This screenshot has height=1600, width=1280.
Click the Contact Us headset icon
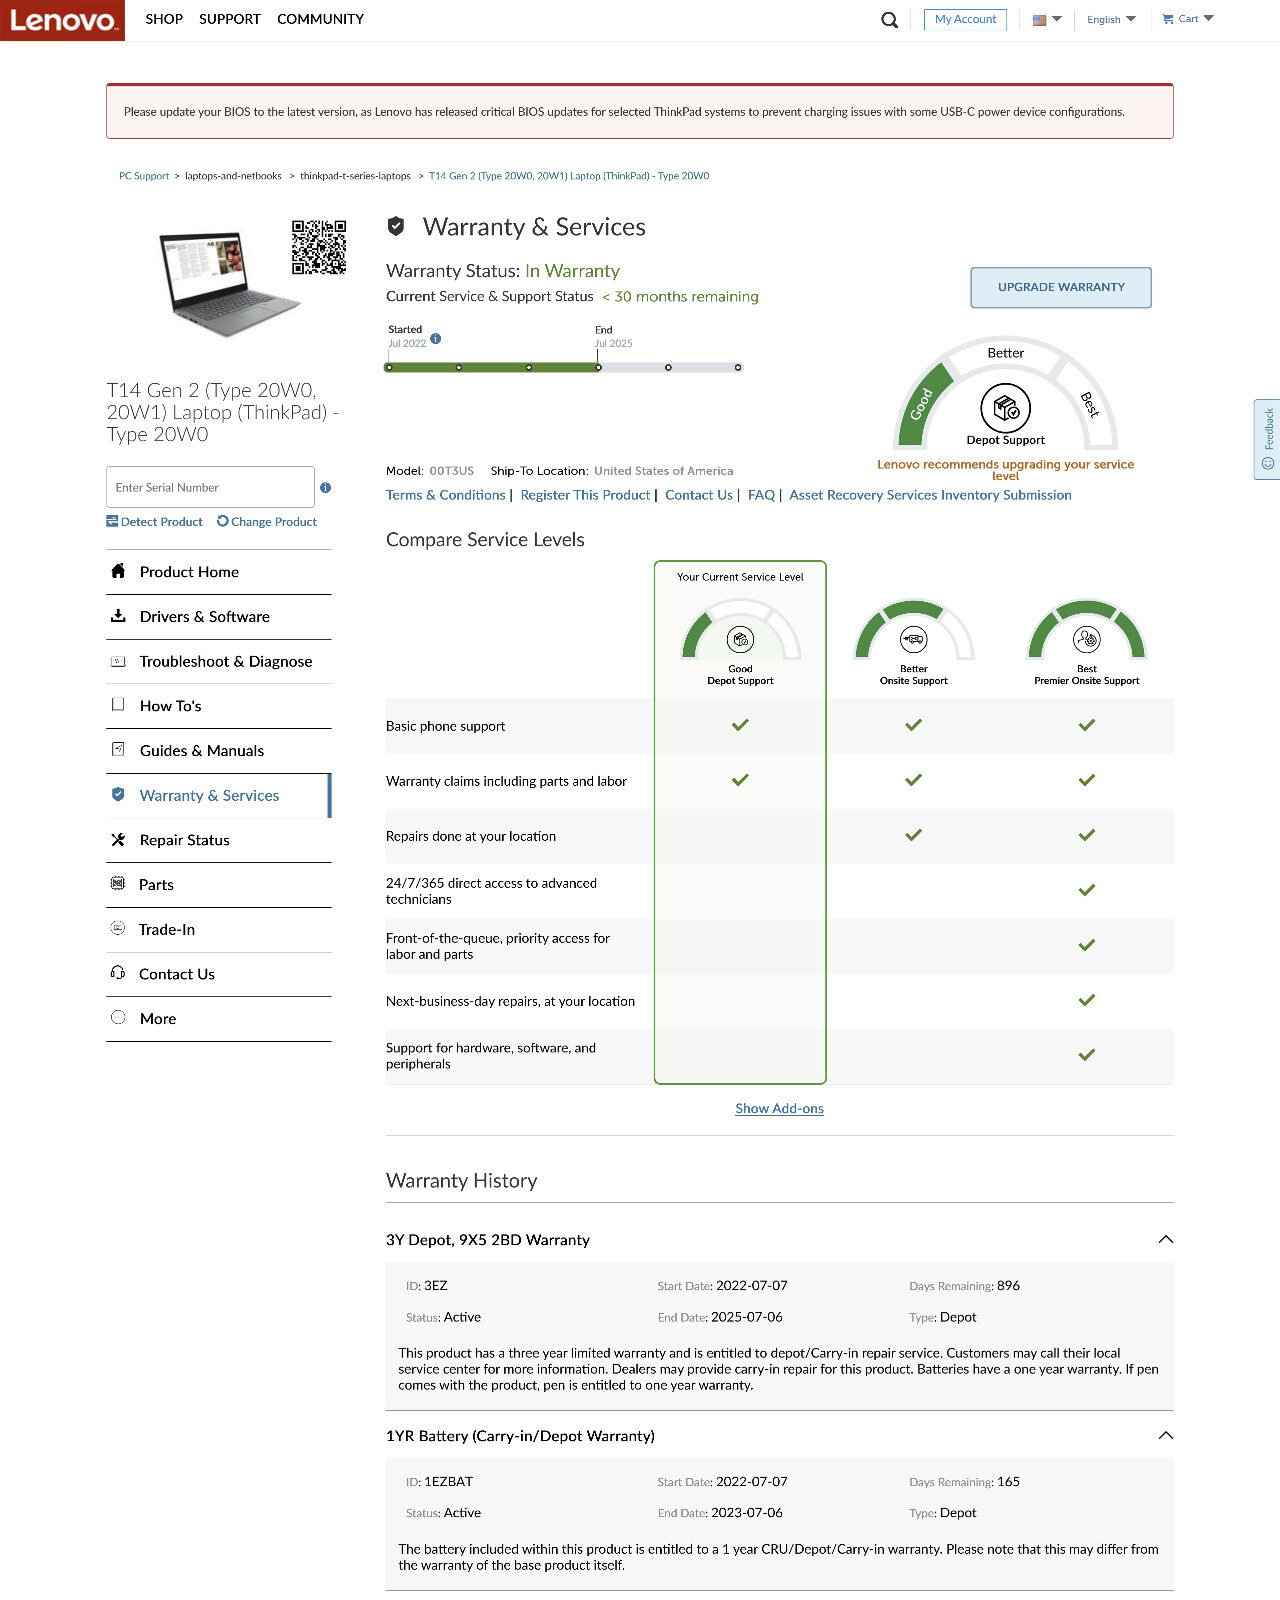(118, 973)
